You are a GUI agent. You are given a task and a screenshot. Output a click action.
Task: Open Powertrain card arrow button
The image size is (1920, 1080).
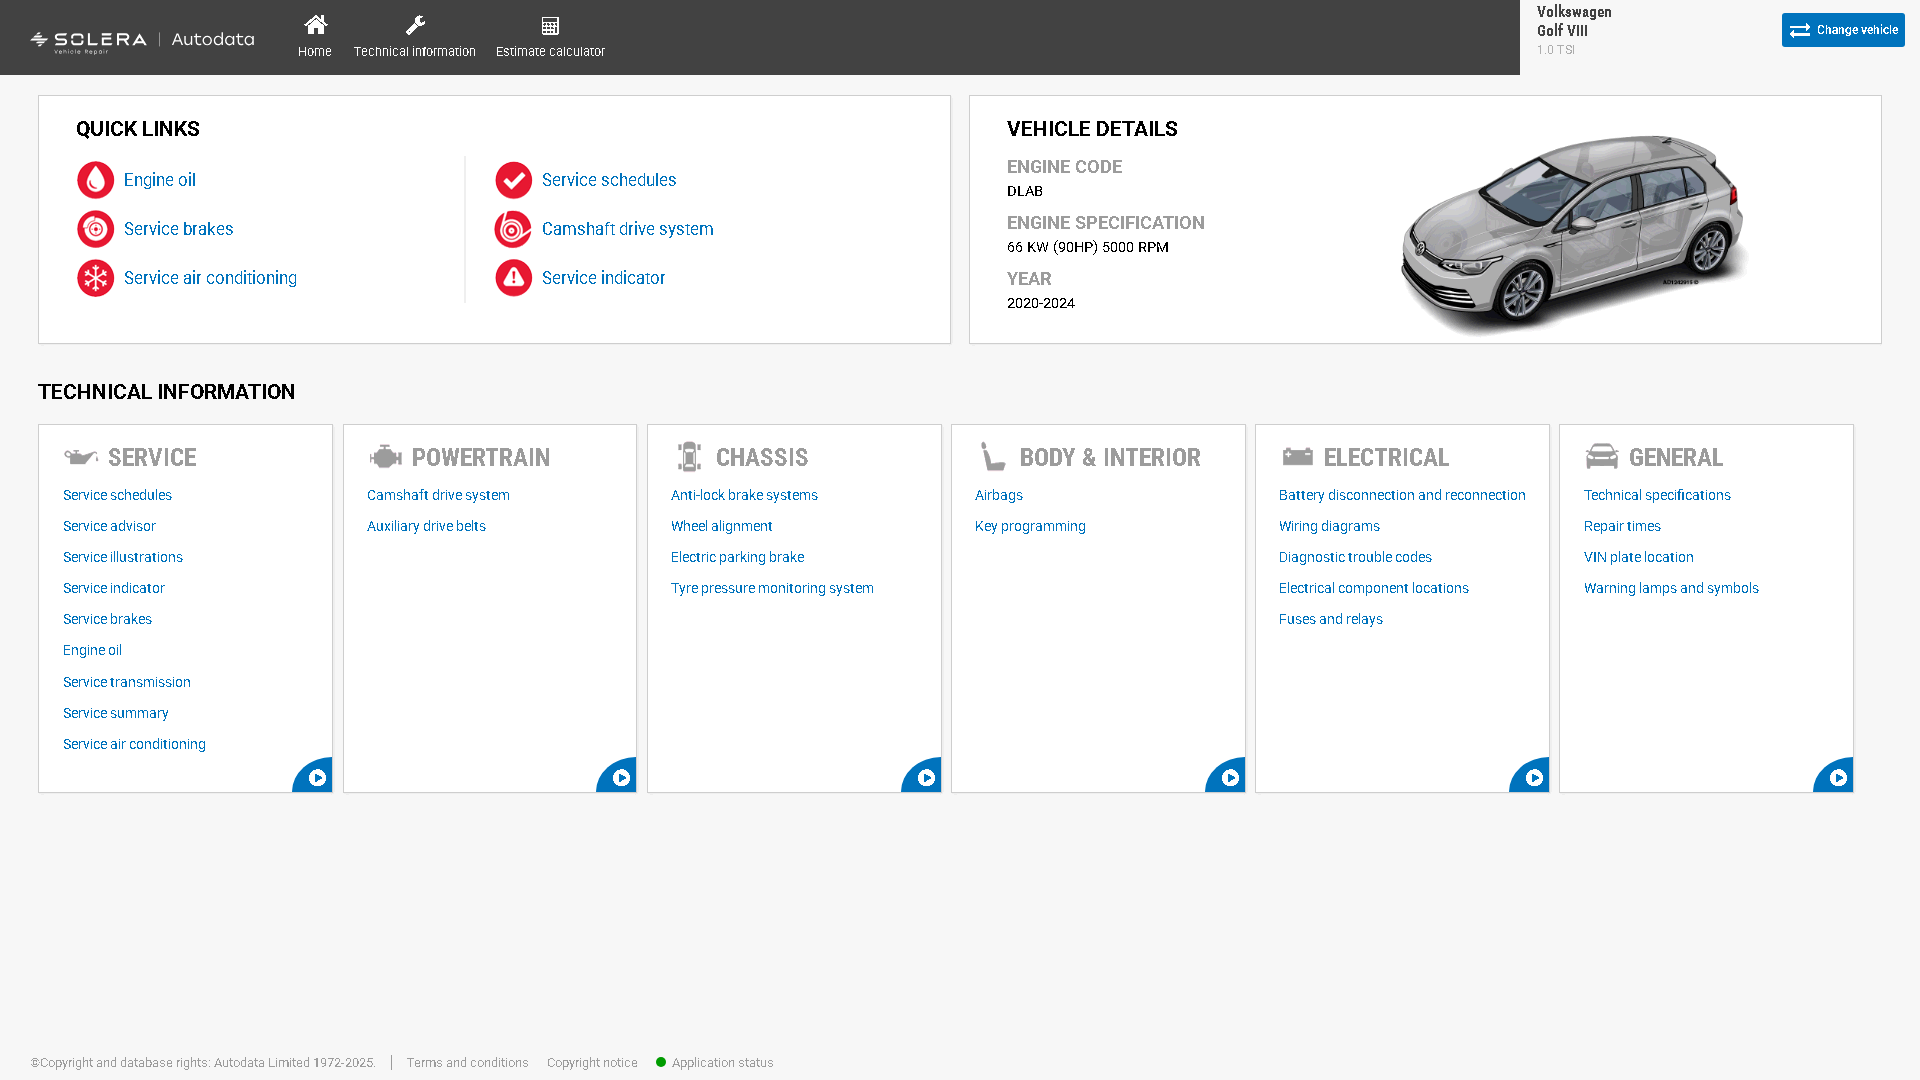(x=618, y=776)
